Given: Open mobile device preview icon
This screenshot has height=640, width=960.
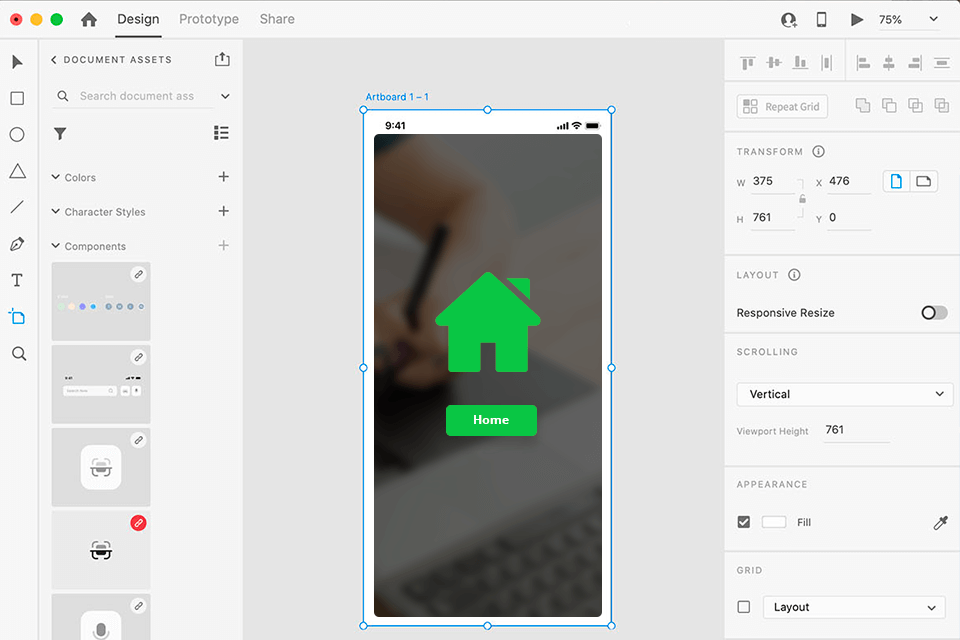Looking at the screenshot, I should coord(822,20).
